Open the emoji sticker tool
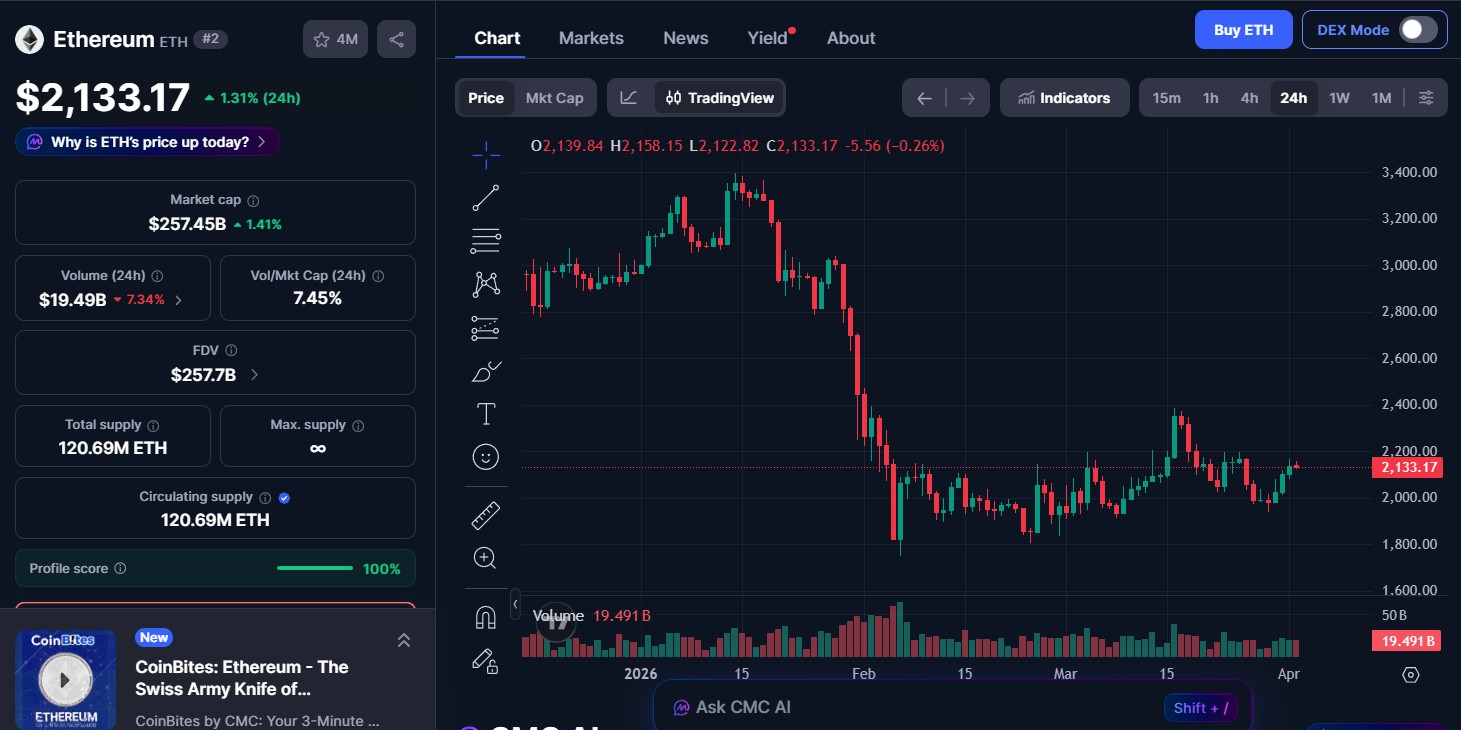This screenshot has width=1461, height=730. pos(485,457)
